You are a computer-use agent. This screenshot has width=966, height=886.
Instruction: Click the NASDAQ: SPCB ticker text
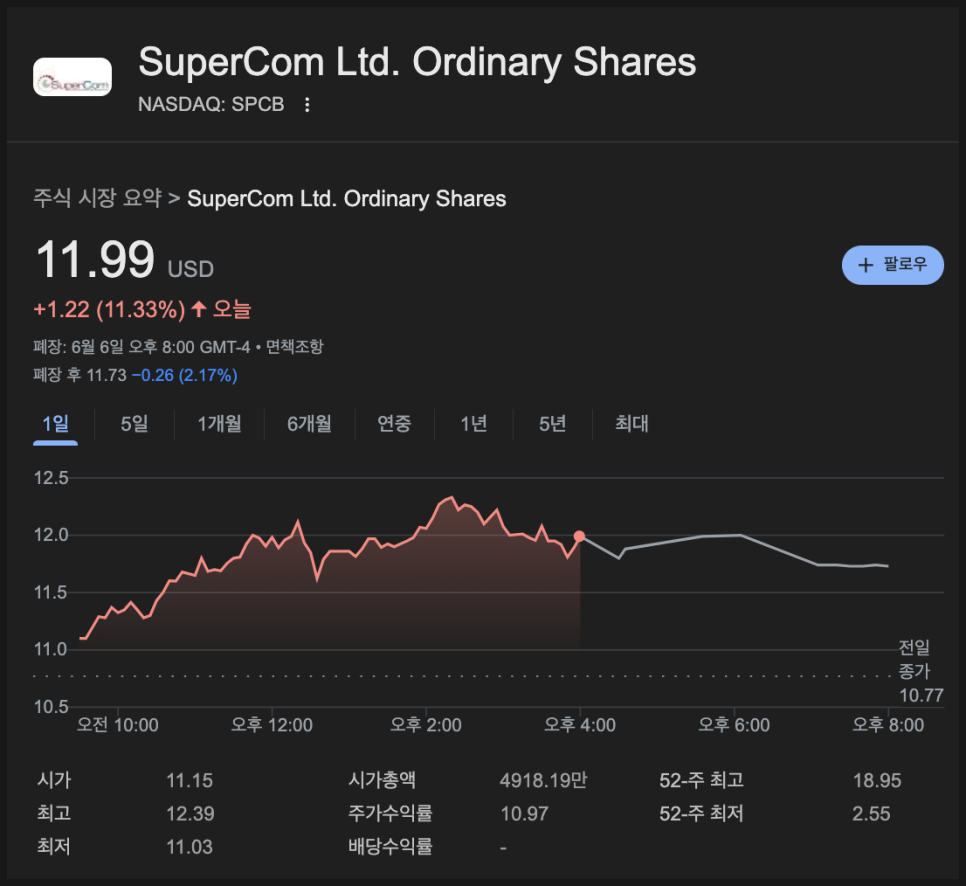[211, 105]
